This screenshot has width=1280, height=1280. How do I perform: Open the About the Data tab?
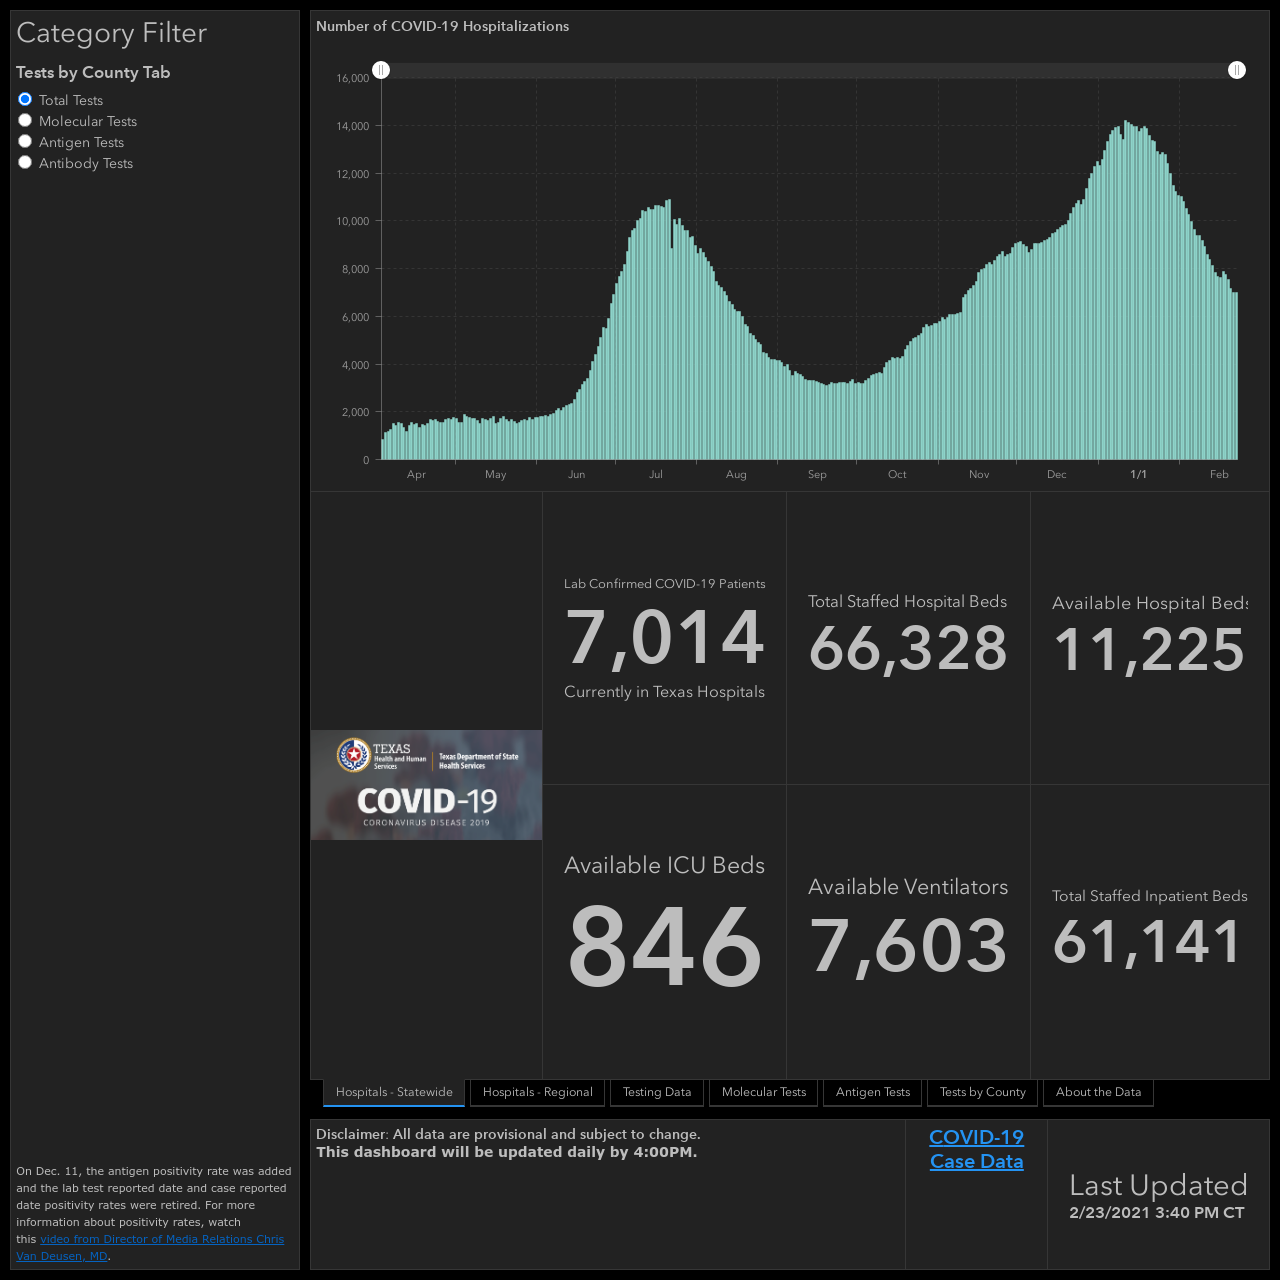(1098, 1092)
